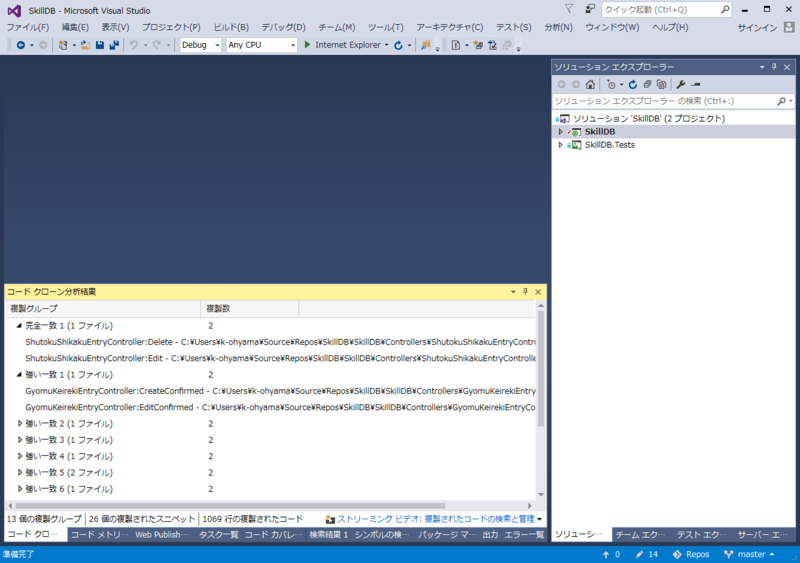Viewport: 800px width, 563px height.
Task: Click the サインイン sign-in link
Action: coord(757,28)
